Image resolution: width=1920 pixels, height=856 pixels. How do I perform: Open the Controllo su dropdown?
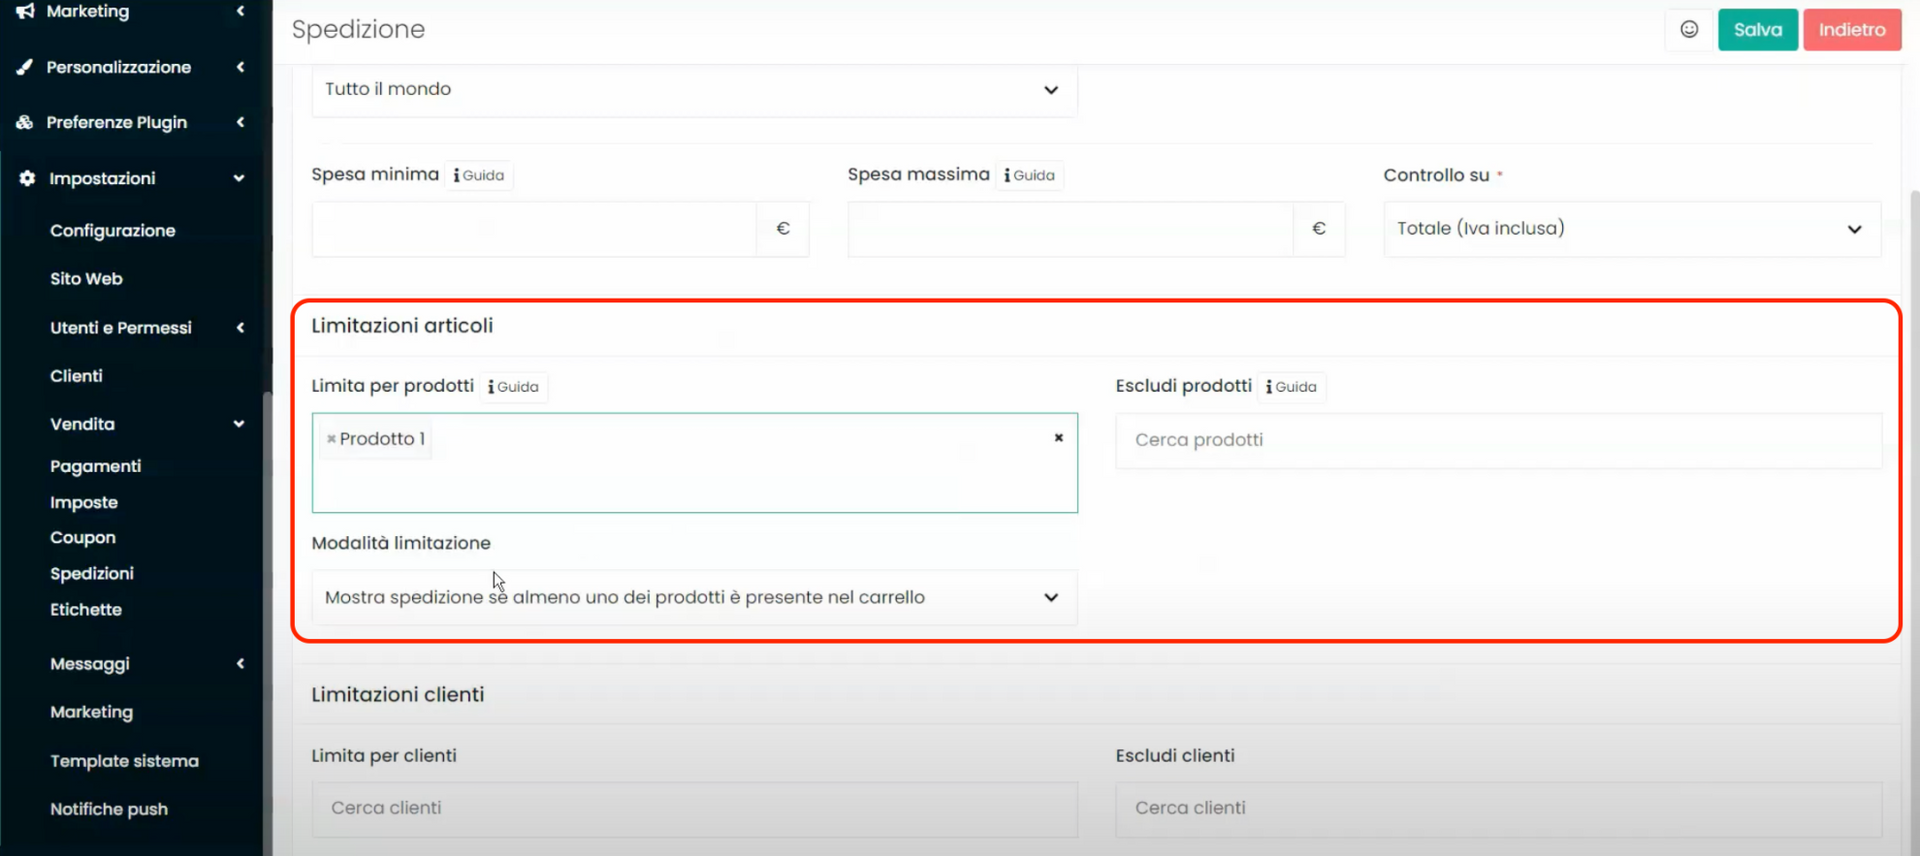[x=1631, y=229]
